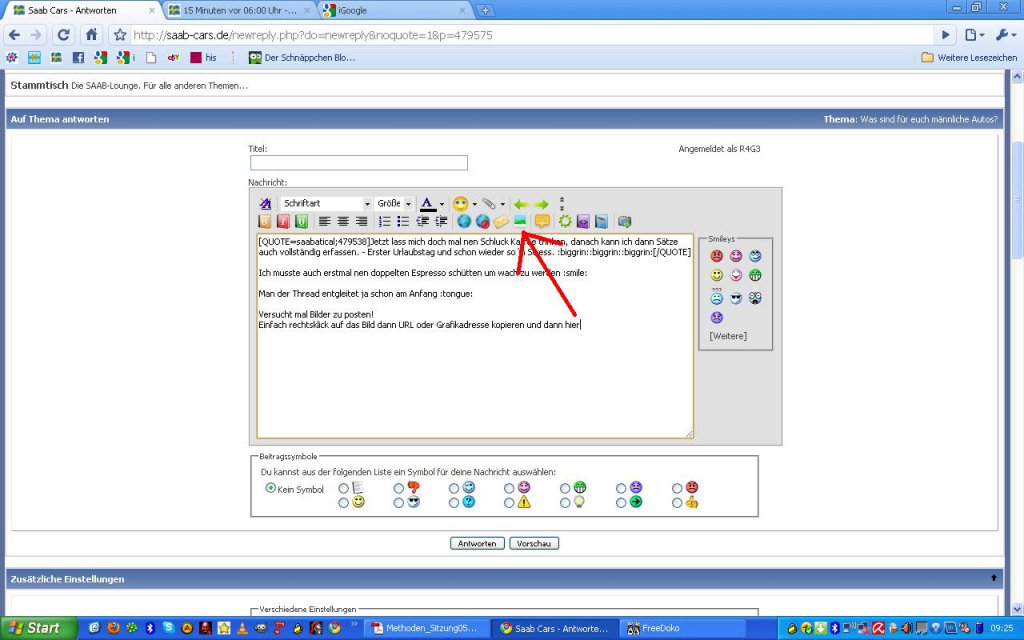This screenshot has width=1024, height=640.
Task: Click the [Weitere] smileys link
Action: (728, 336)
